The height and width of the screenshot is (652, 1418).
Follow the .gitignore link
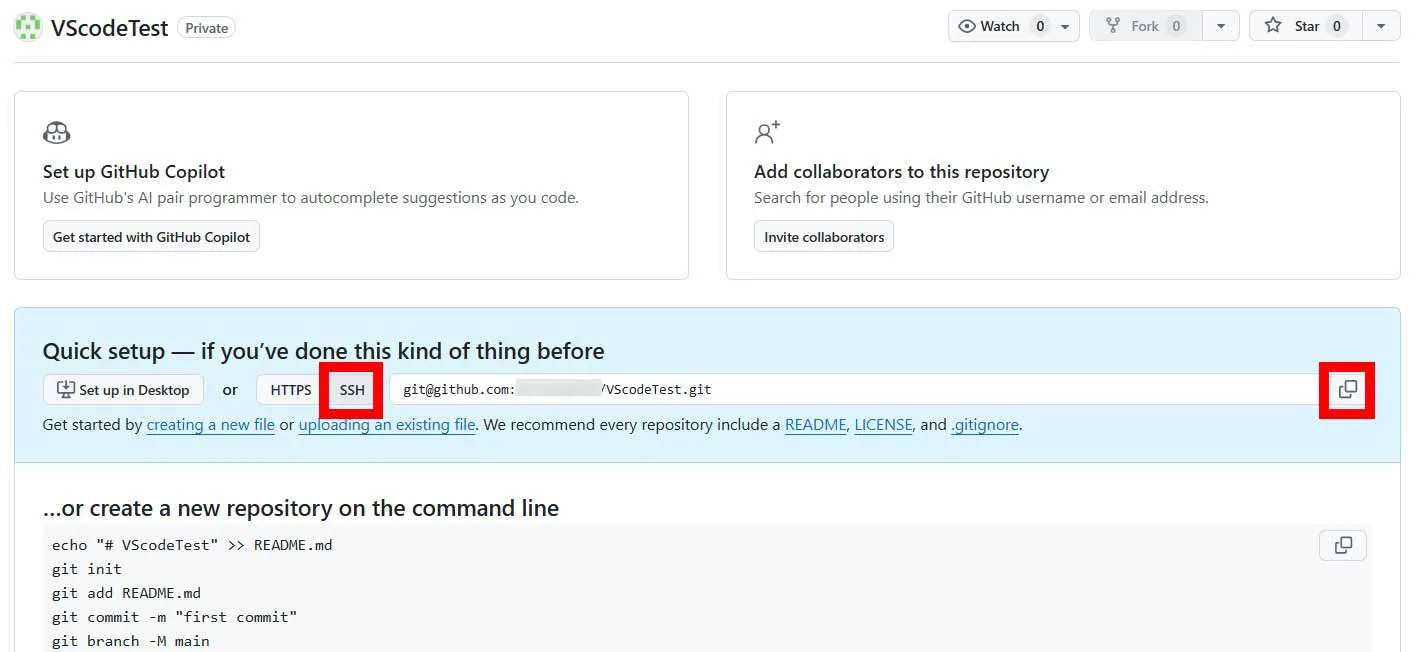984,425
